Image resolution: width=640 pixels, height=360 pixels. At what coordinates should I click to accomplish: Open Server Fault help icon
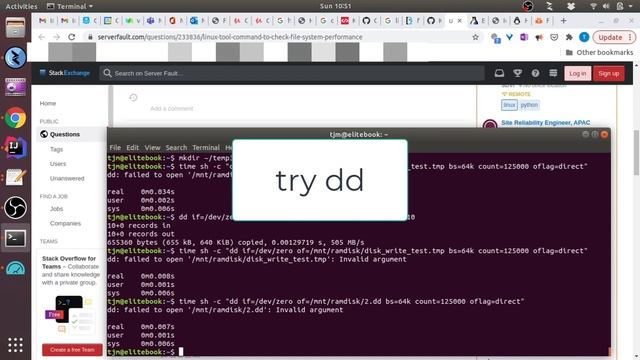(x=535, y=73)
